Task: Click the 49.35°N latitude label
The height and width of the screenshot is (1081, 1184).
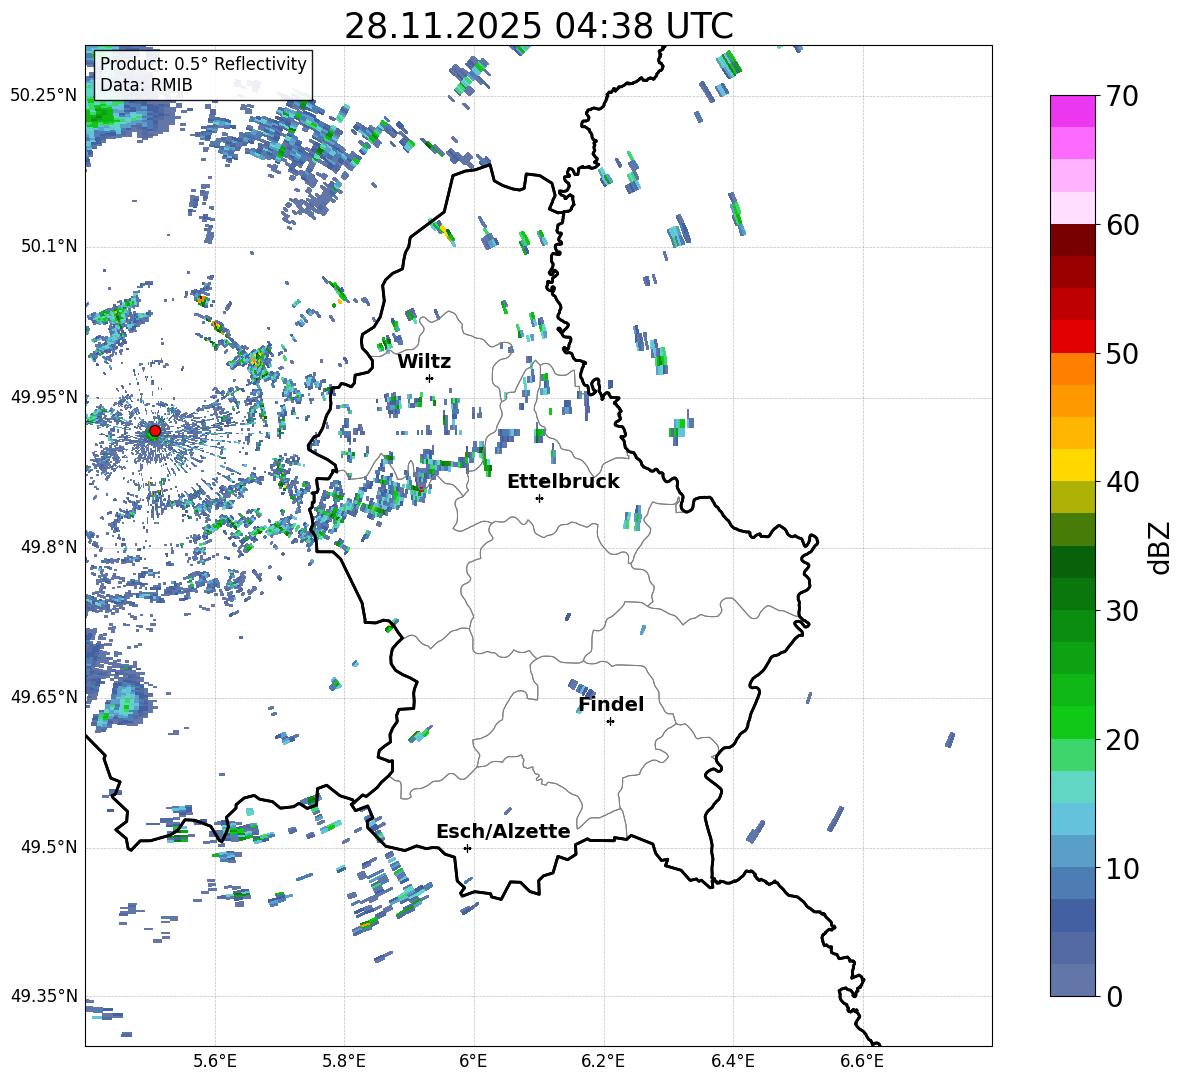Action: point(44,996)
